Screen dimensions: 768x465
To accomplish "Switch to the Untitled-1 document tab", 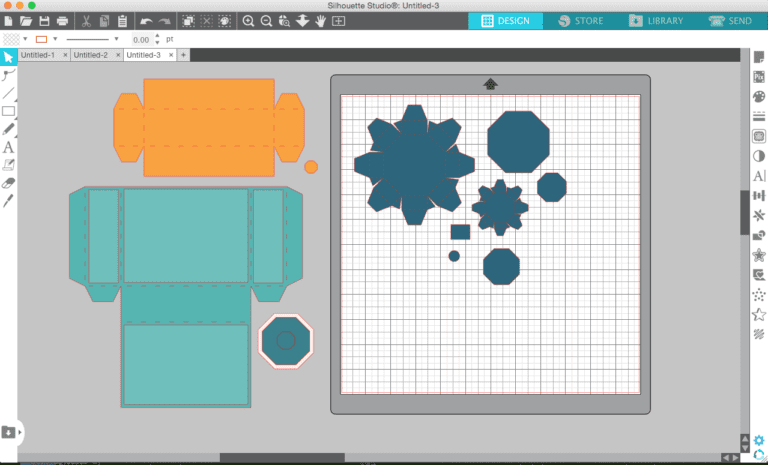I will [40, 55].
